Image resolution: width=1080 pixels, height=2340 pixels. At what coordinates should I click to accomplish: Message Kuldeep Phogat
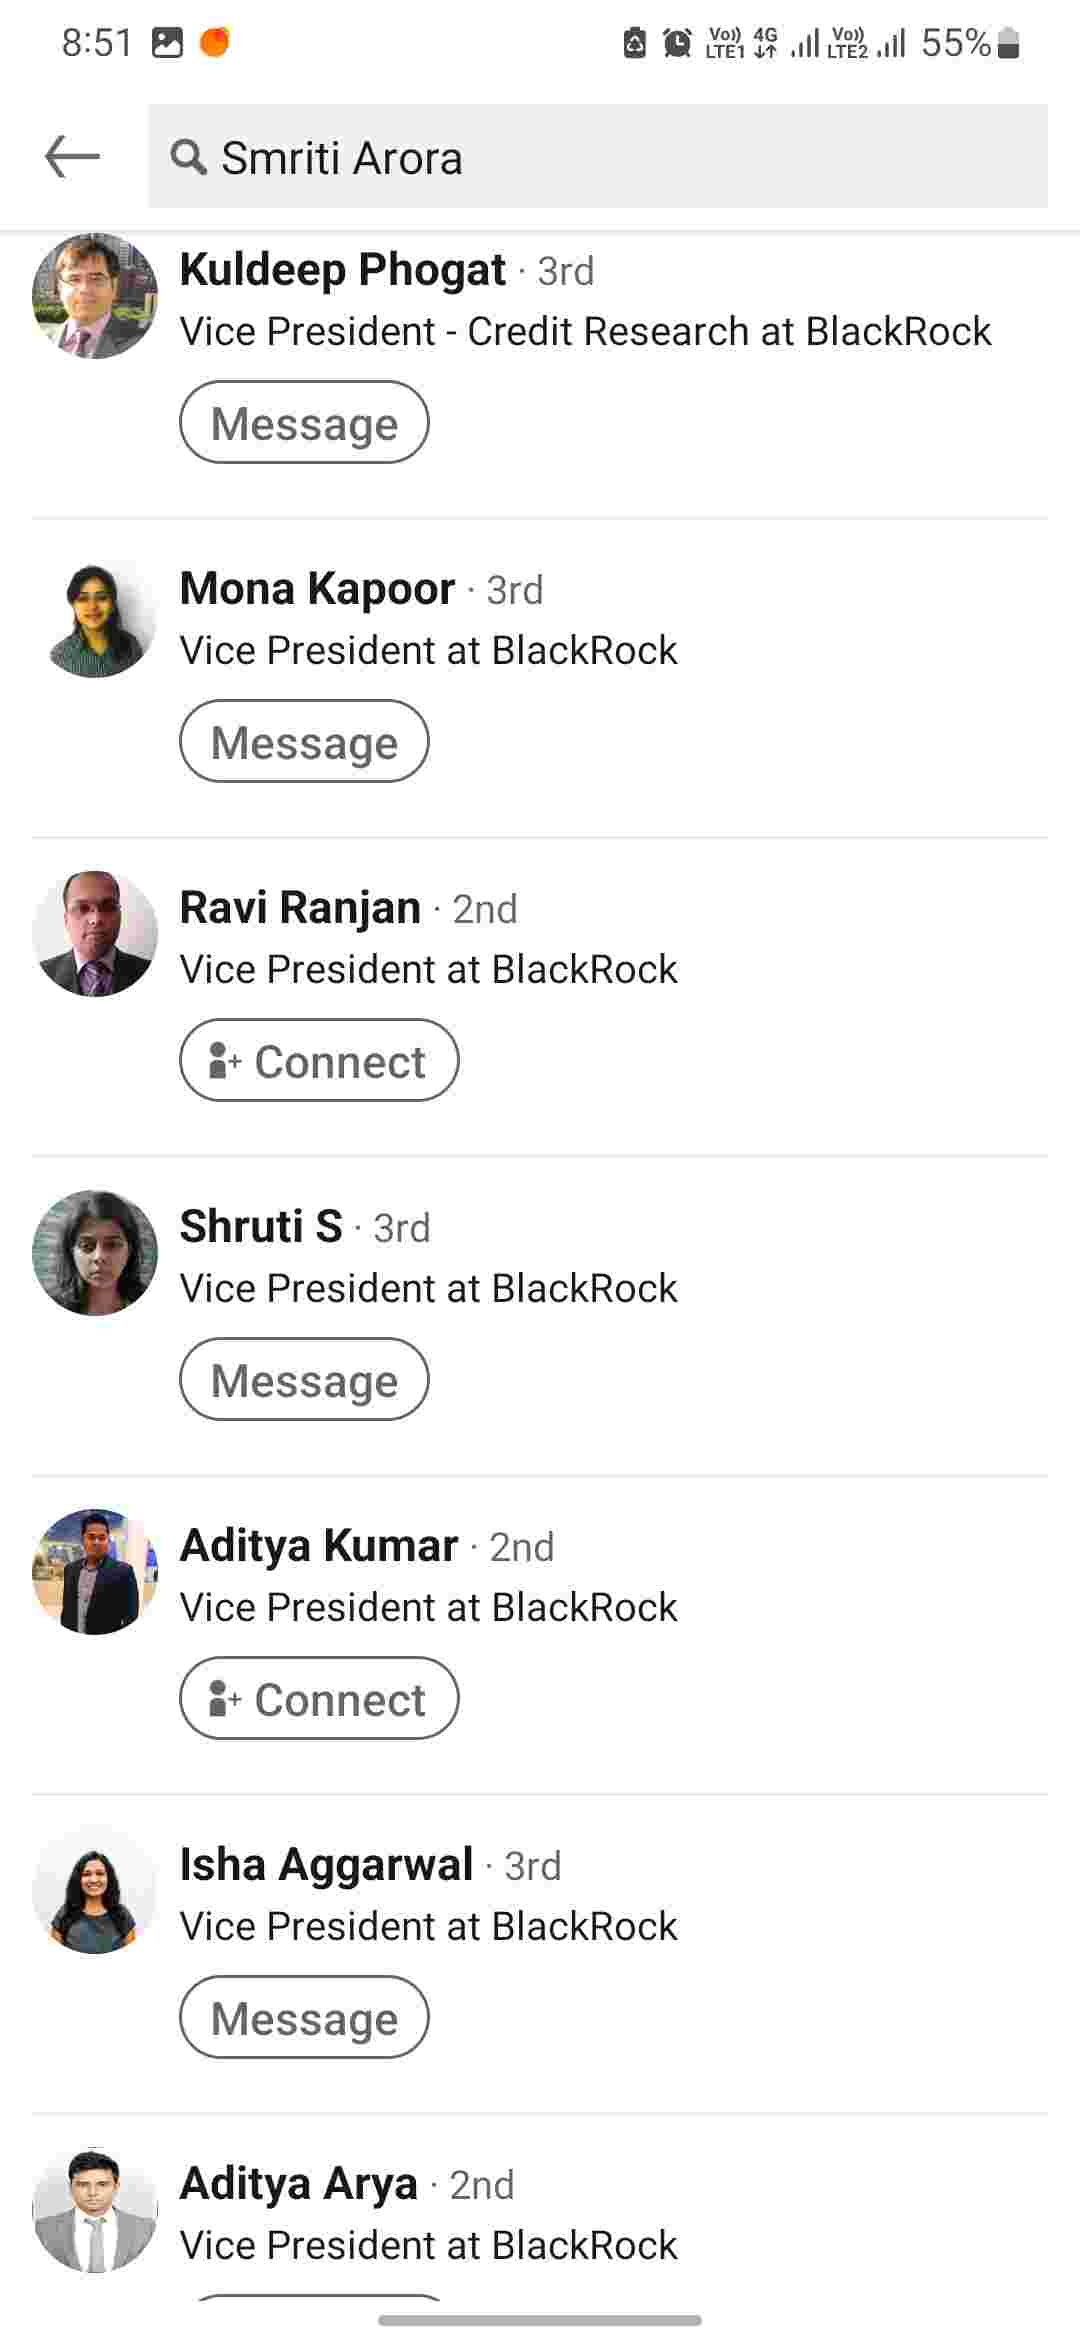pyautogui.click(x=304, y=422)
